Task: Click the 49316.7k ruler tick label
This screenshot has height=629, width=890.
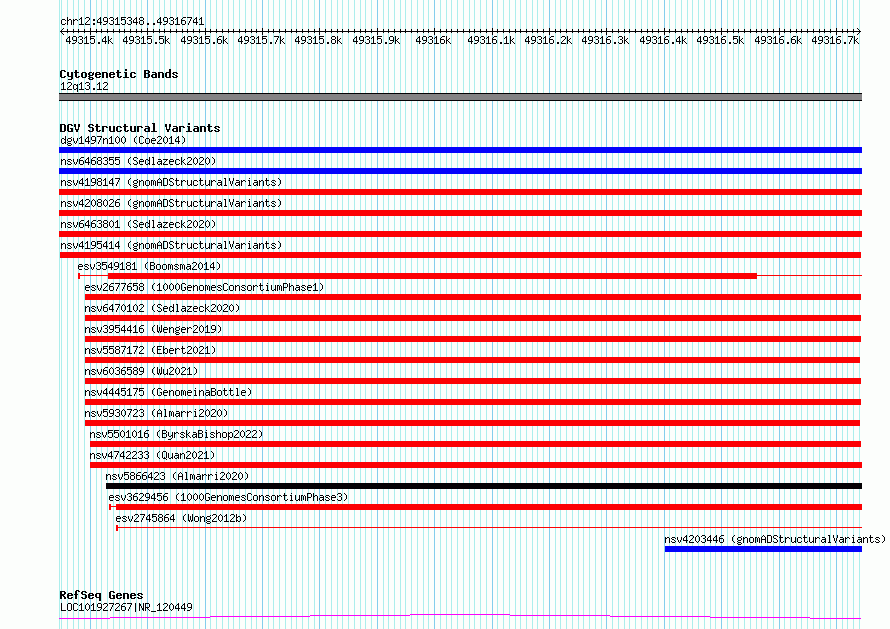Action: click(x=835, y=40)
